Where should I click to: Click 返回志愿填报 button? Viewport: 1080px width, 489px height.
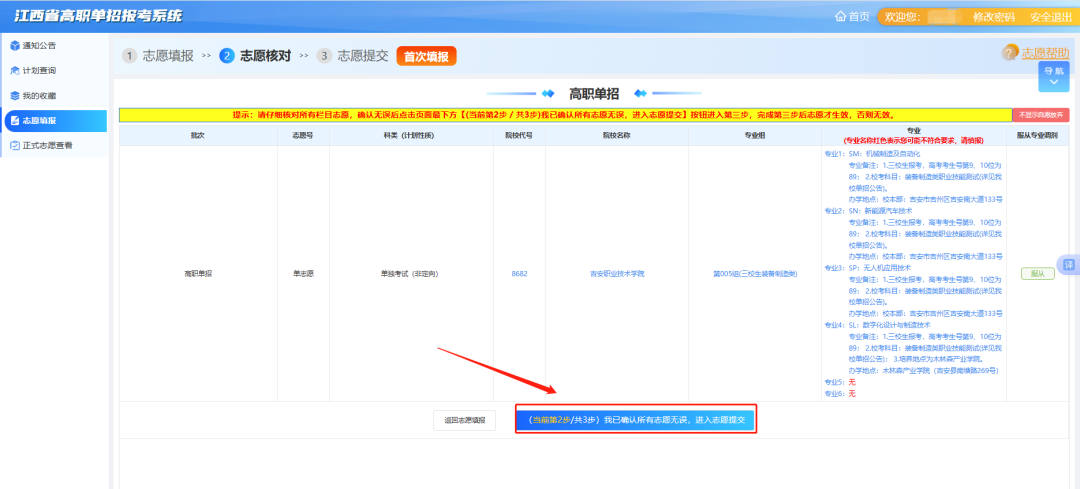tap(464, 420)
